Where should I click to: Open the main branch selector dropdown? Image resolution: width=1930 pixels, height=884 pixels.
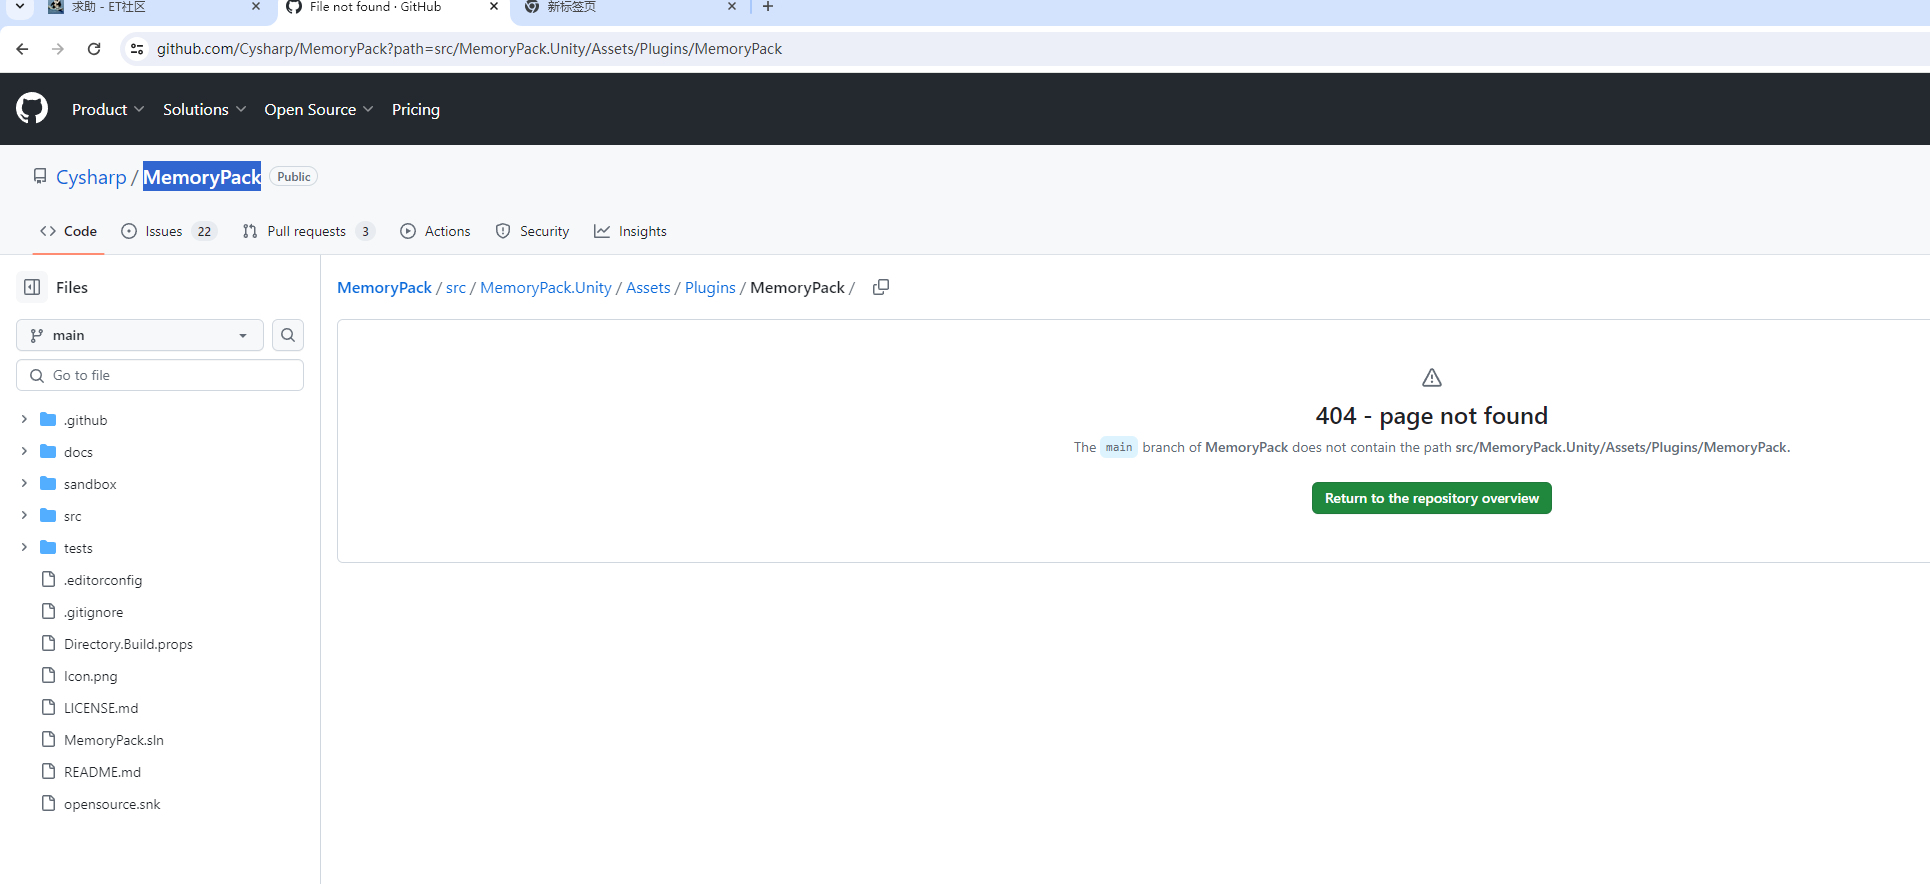[x=140, y=335]
